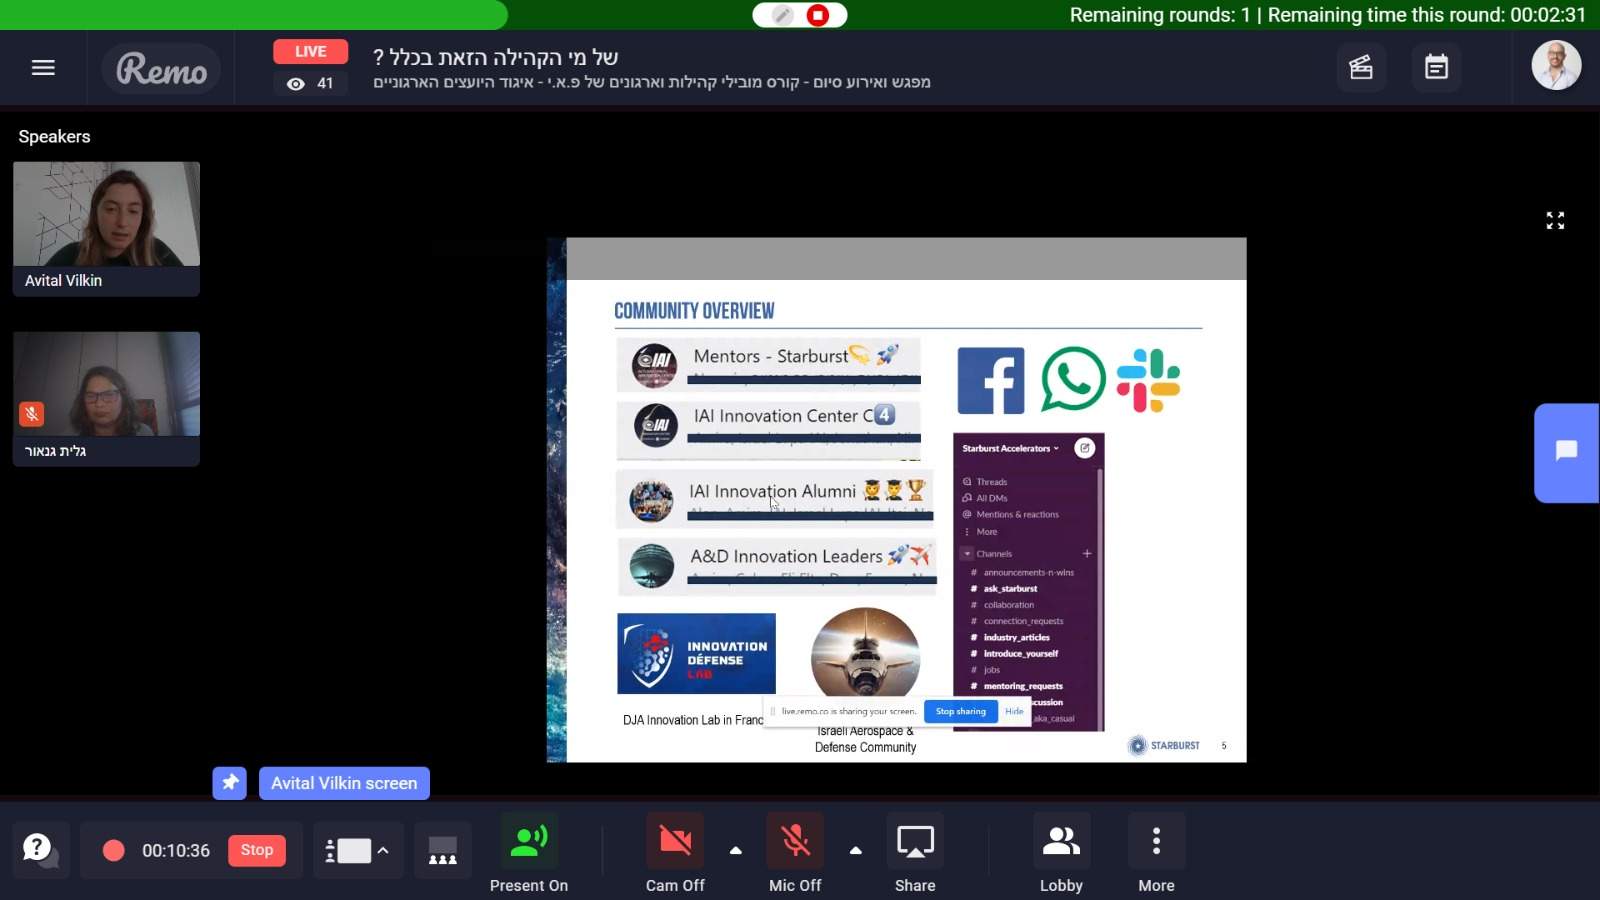Enter fullscreen for shared screen
This screenshot has height=900, width=1600.
pos(1555,220)
